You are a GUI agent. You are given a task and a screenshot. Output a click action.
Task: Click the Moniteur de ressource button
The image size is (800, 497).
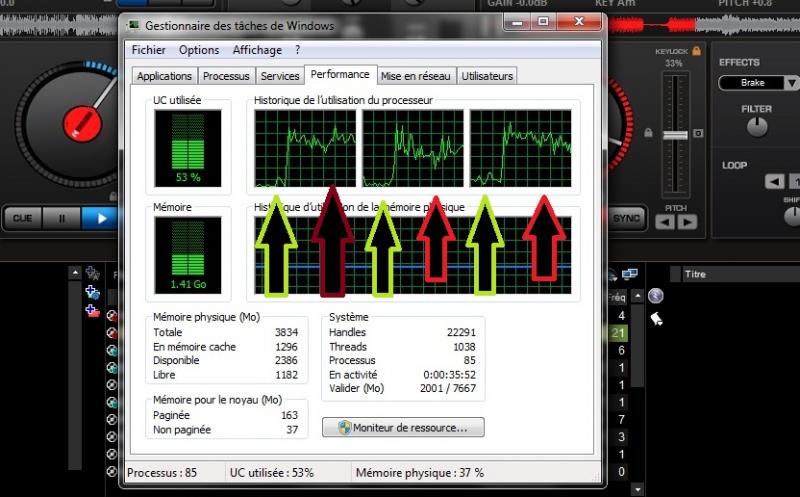(403, 427)
